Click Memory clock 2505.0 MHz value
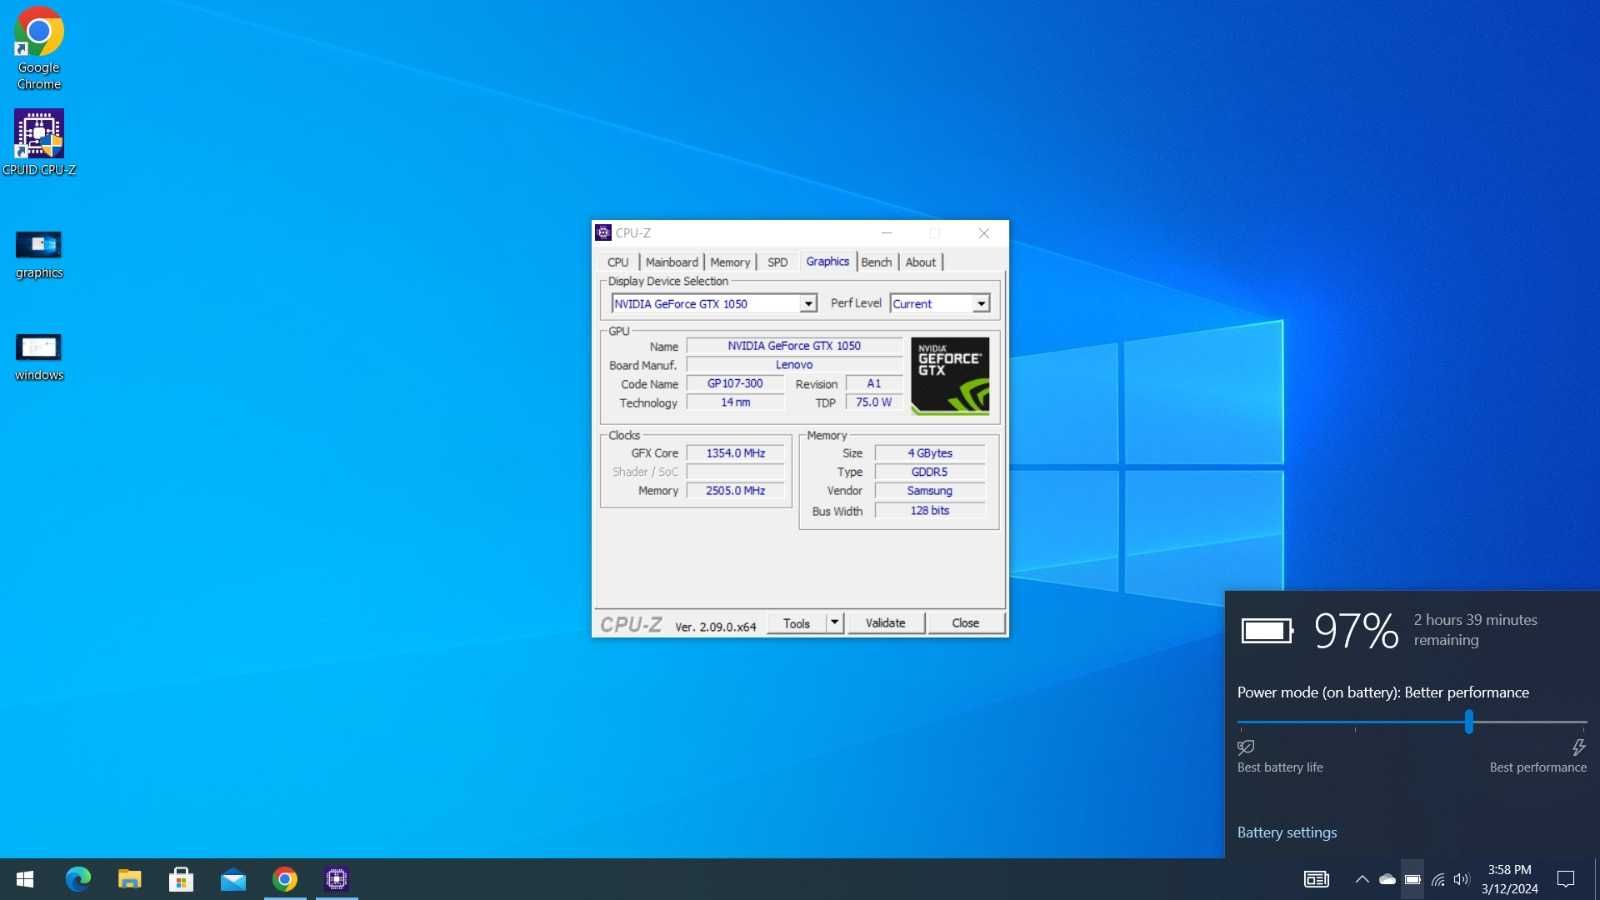Image resolution: width=1600 pixels, height=900 pixels. click(x=735, y=491)
